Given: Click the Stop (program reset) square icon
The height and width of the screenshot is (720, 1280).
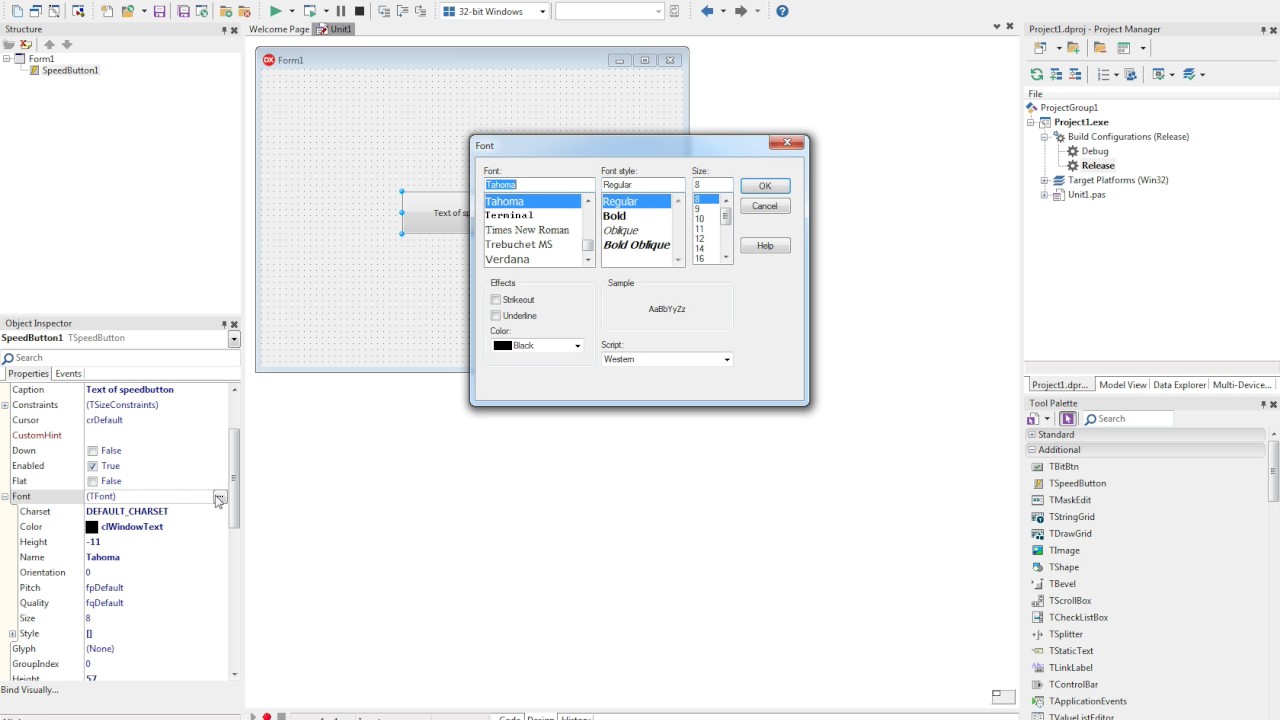Looking at the screenshot, I should 359,11.
